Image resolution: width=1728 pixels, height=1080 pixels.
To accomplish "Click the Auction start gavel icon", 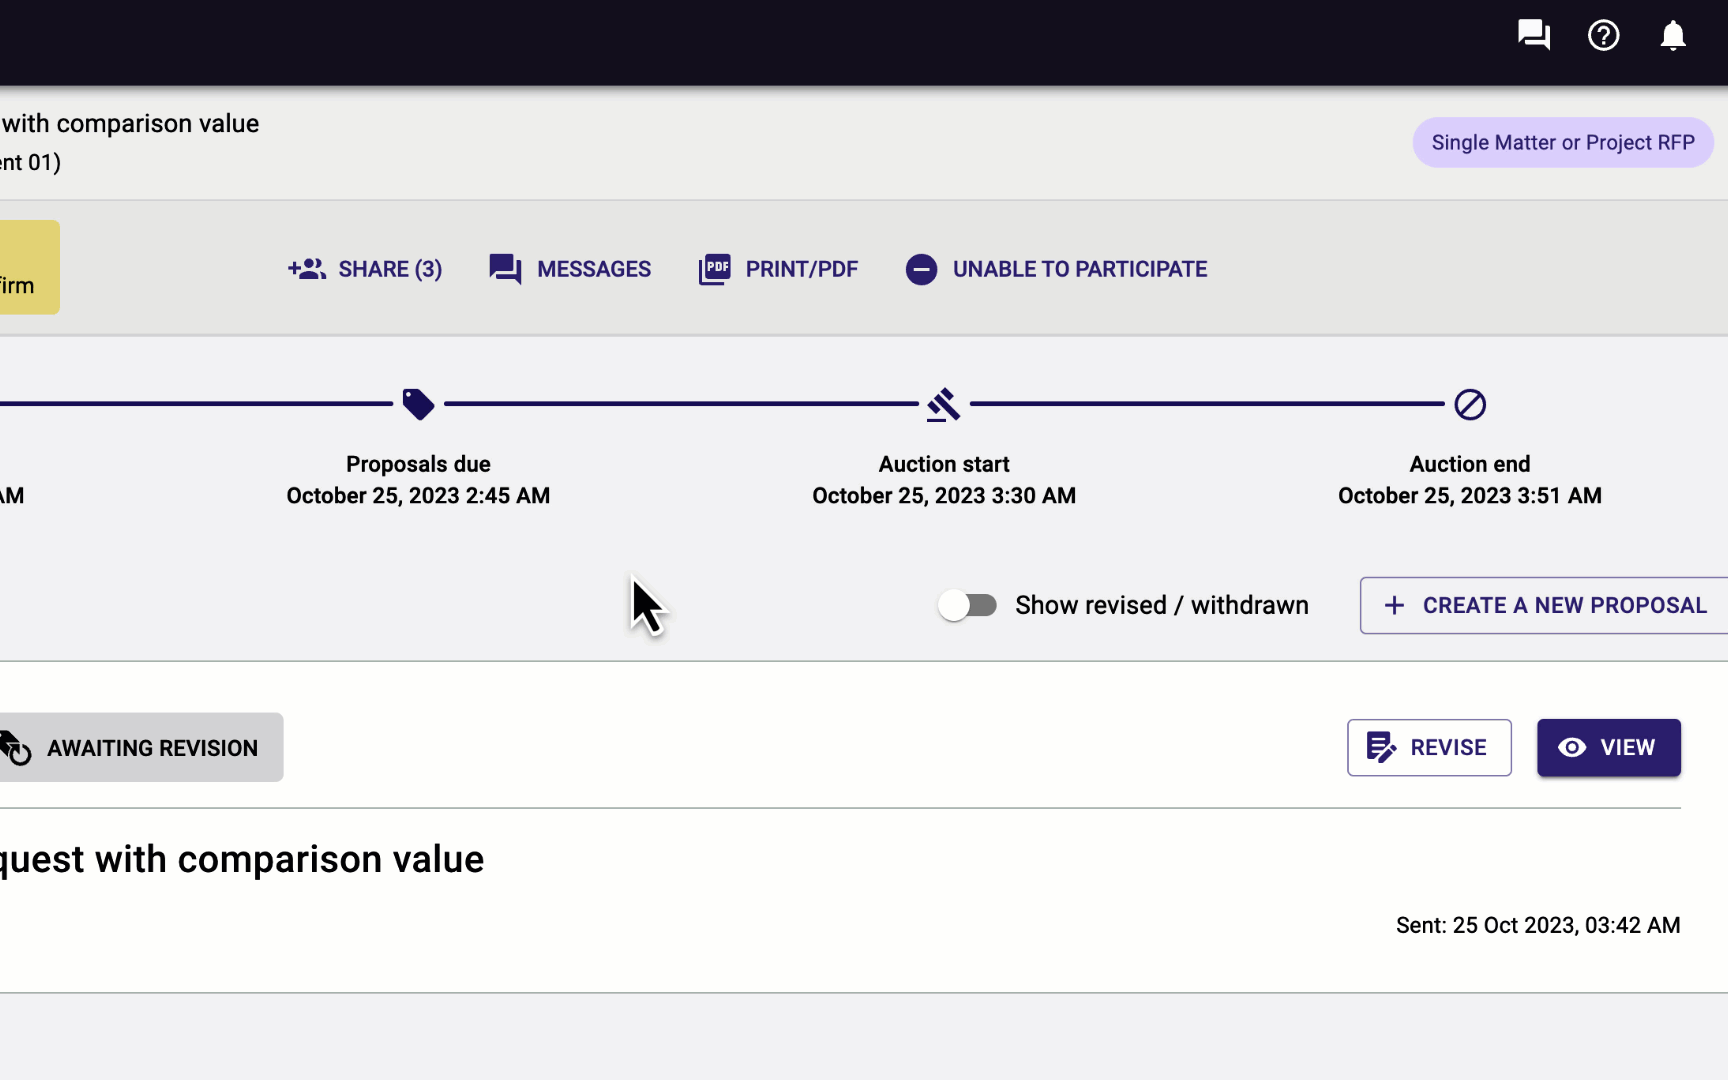I will [943, 404].
